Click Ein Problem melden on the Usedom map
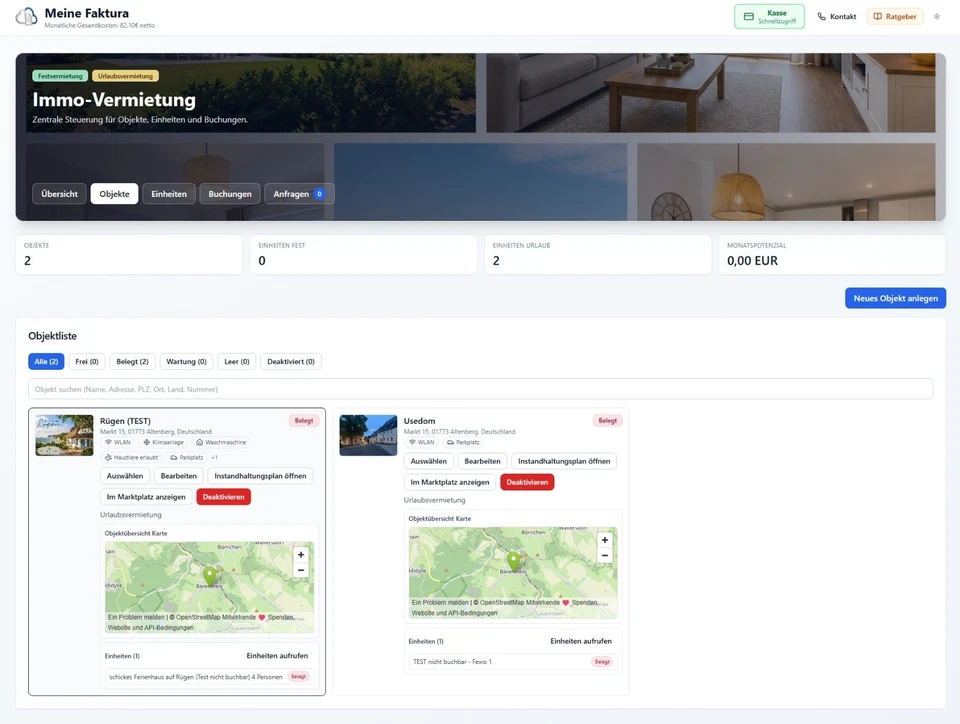 point(440,603)
